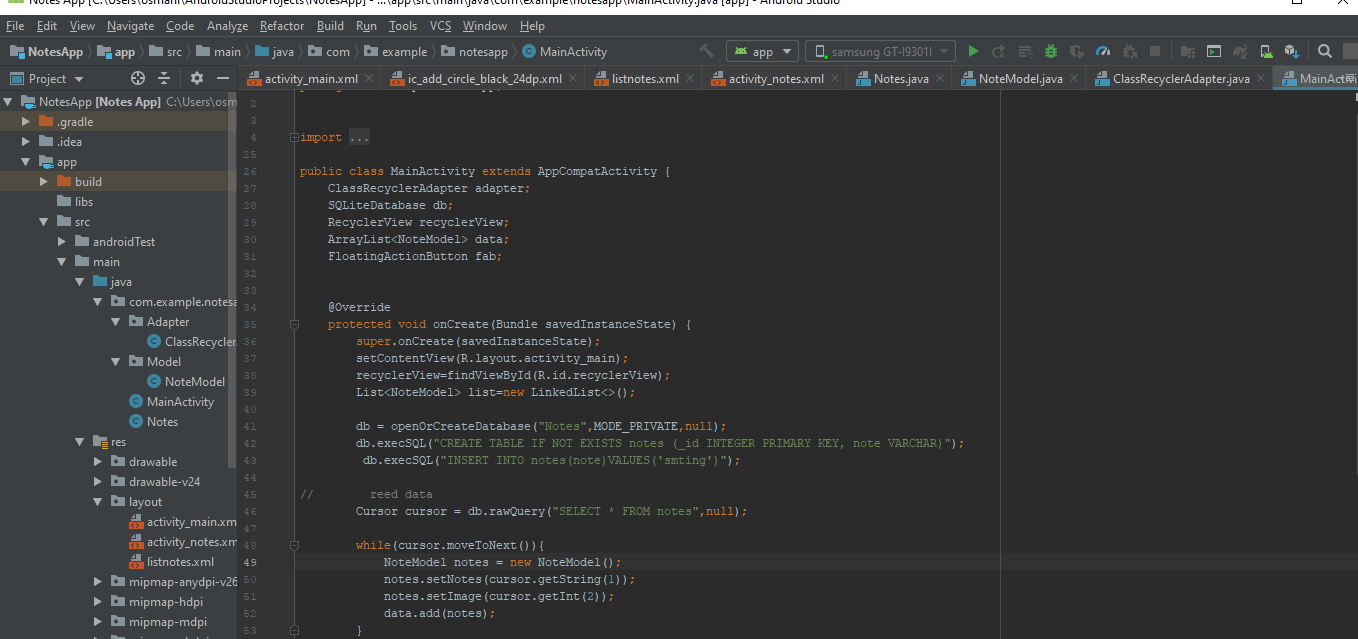Viewport: 1358px width, 639px height.
Task: Click the green Run app button
Action: point(973,51)
